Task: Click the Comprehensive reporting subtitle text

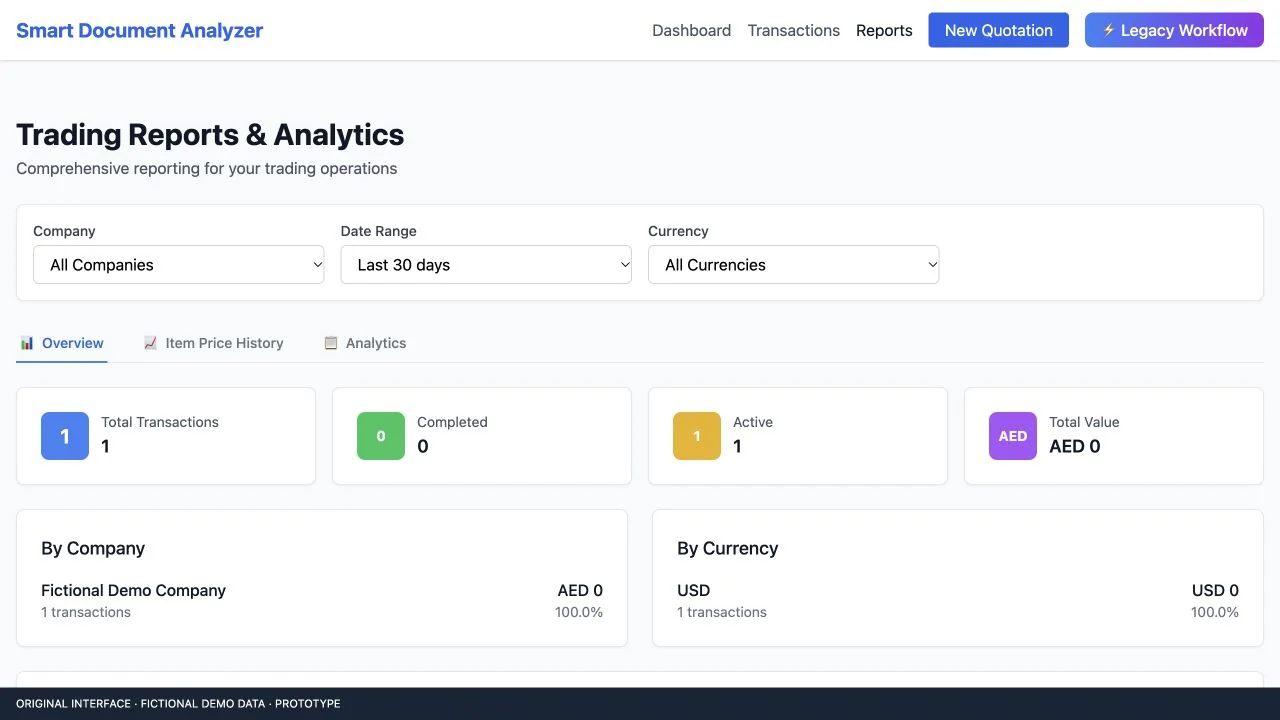Action: [x=207, y=168]
